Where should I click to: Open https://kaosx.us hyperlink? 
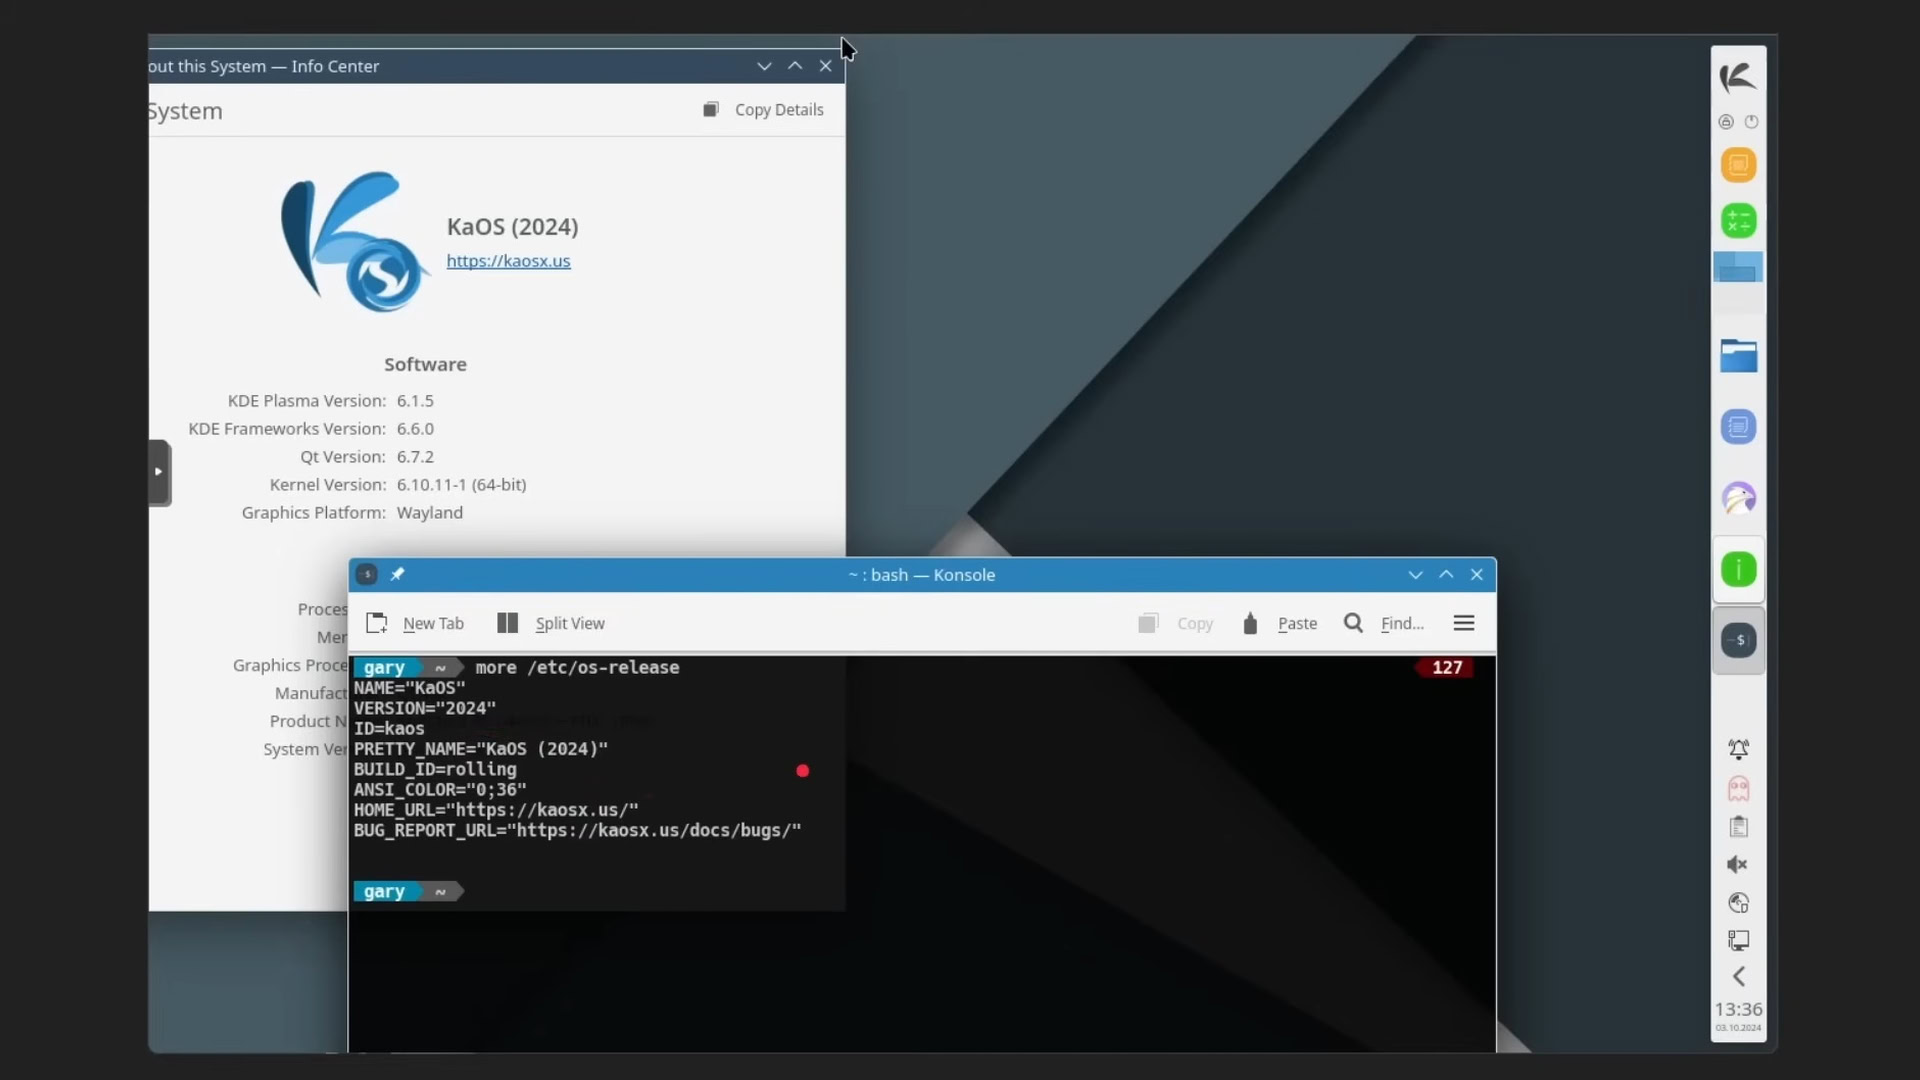[x=508, y=260]
